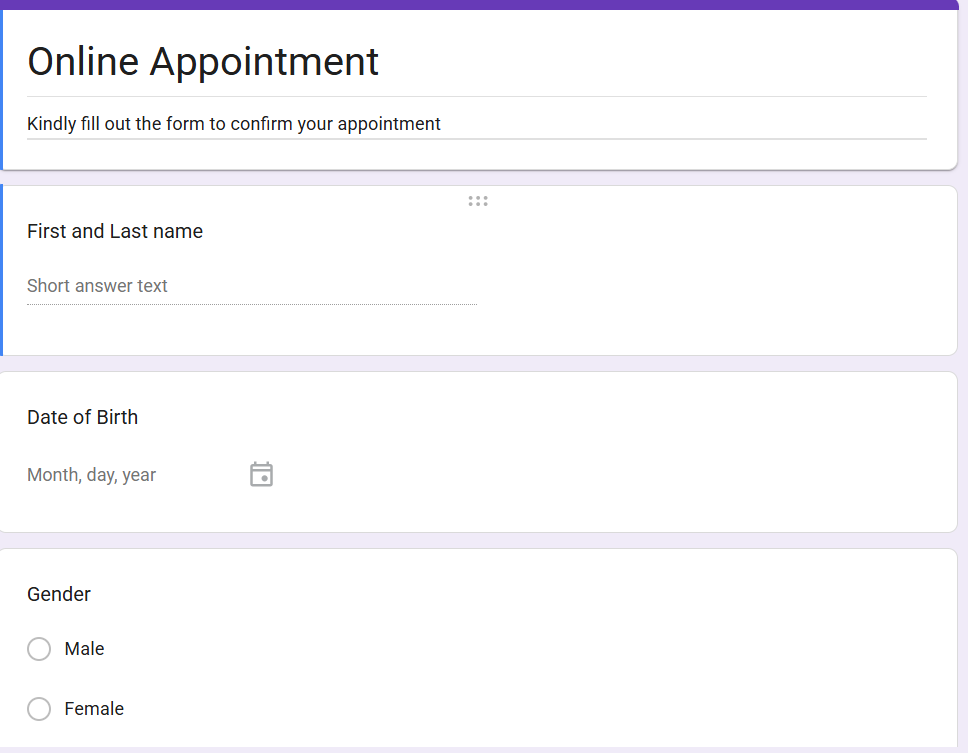Click the drag handle above First and Last name

[478, 201]
